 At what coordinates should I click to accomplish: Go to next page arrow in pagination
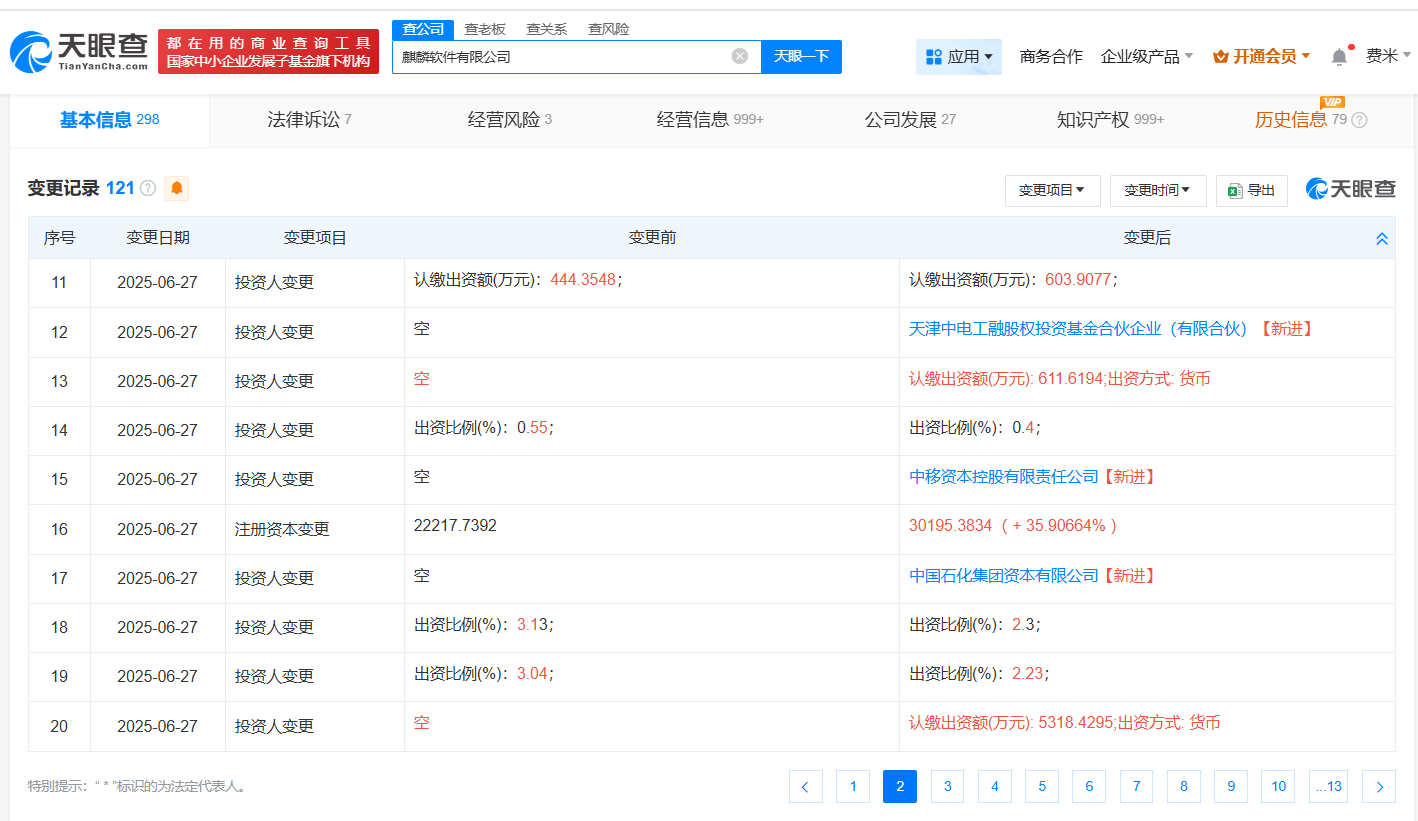click(1379, 787)
